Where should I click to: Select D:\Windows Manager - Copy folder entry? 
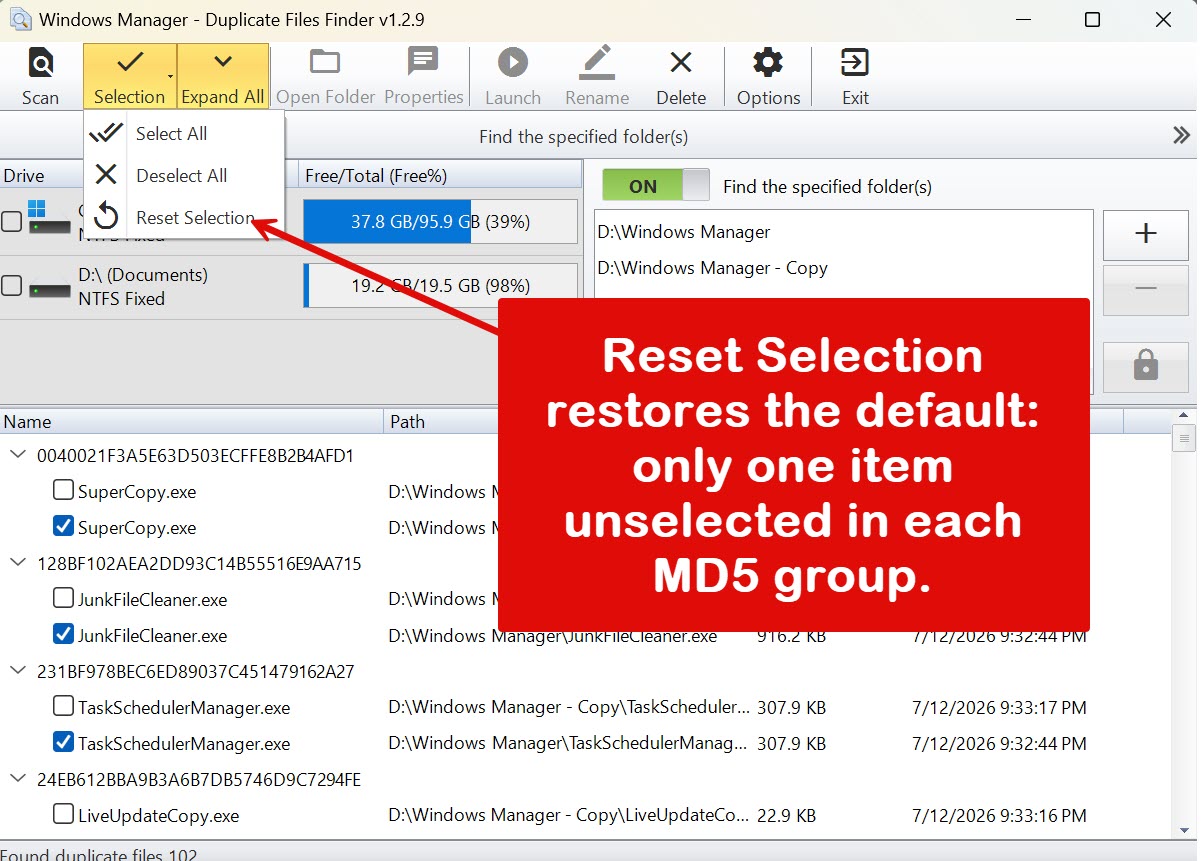coord(712,268)
